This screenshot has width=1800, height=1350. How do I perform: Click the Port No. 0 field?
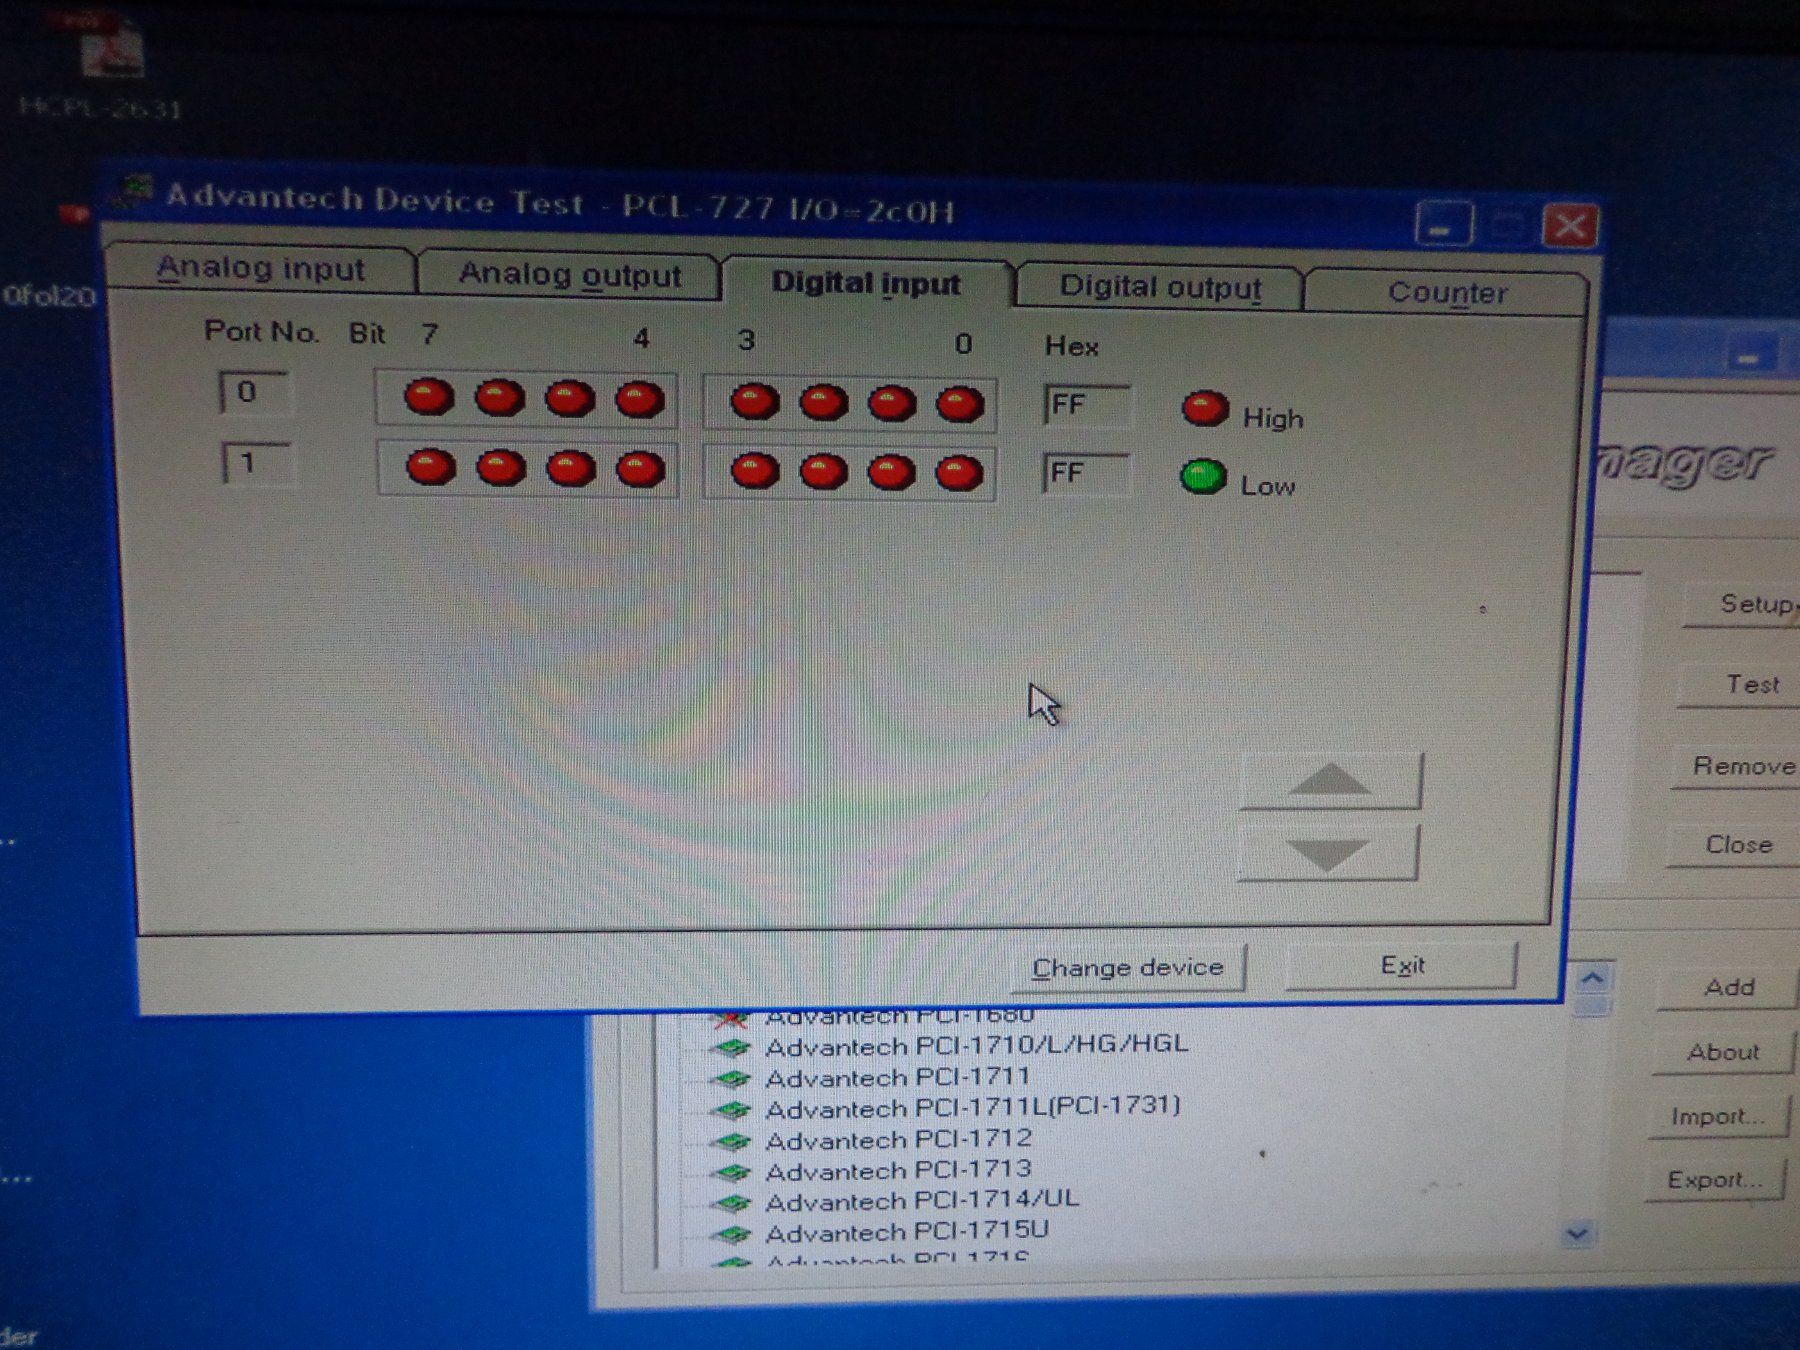(x=255, y=392)
